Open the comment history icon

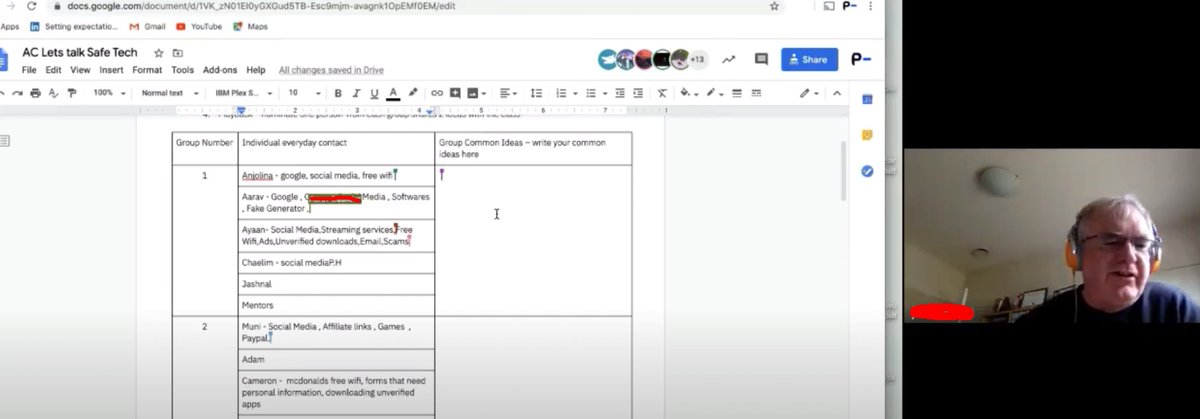(761, 59)
